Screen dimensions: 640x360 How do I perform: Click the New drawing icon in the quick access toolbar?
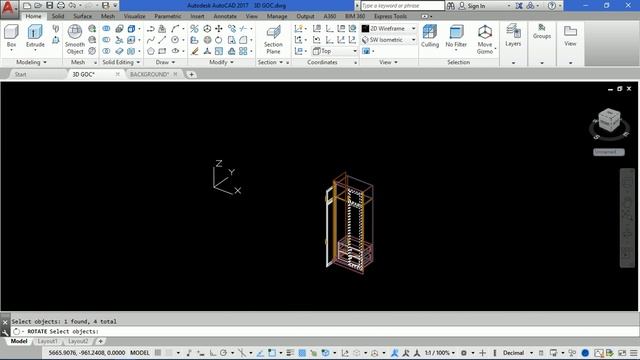tap(27, 5)
